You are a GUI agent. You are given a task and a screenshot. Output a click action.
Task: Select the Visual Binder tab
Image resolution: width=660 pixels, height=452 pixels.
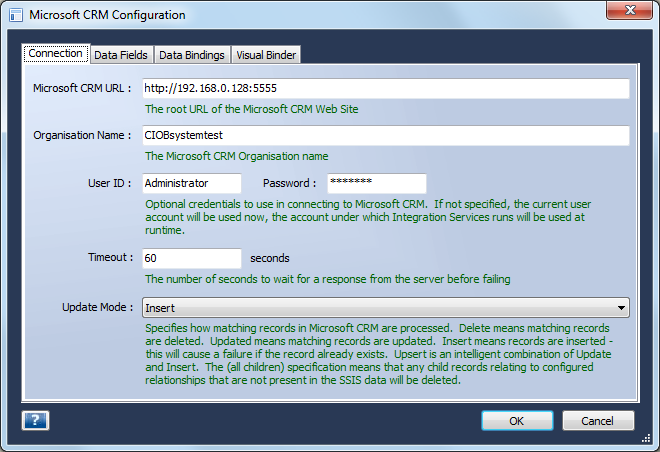point(265,55)
